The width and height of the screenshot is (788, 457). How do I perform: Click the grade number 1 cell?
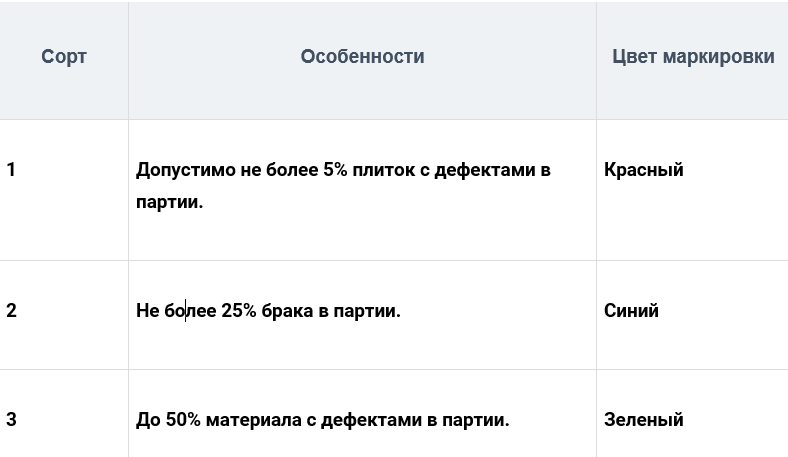coord(11,170)
